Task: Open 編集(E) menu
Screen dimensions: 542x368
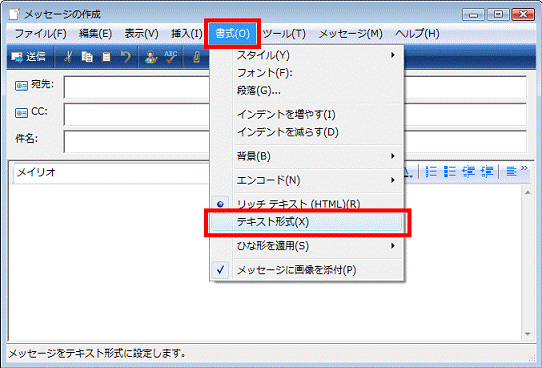Action: [x=95, y=34]
